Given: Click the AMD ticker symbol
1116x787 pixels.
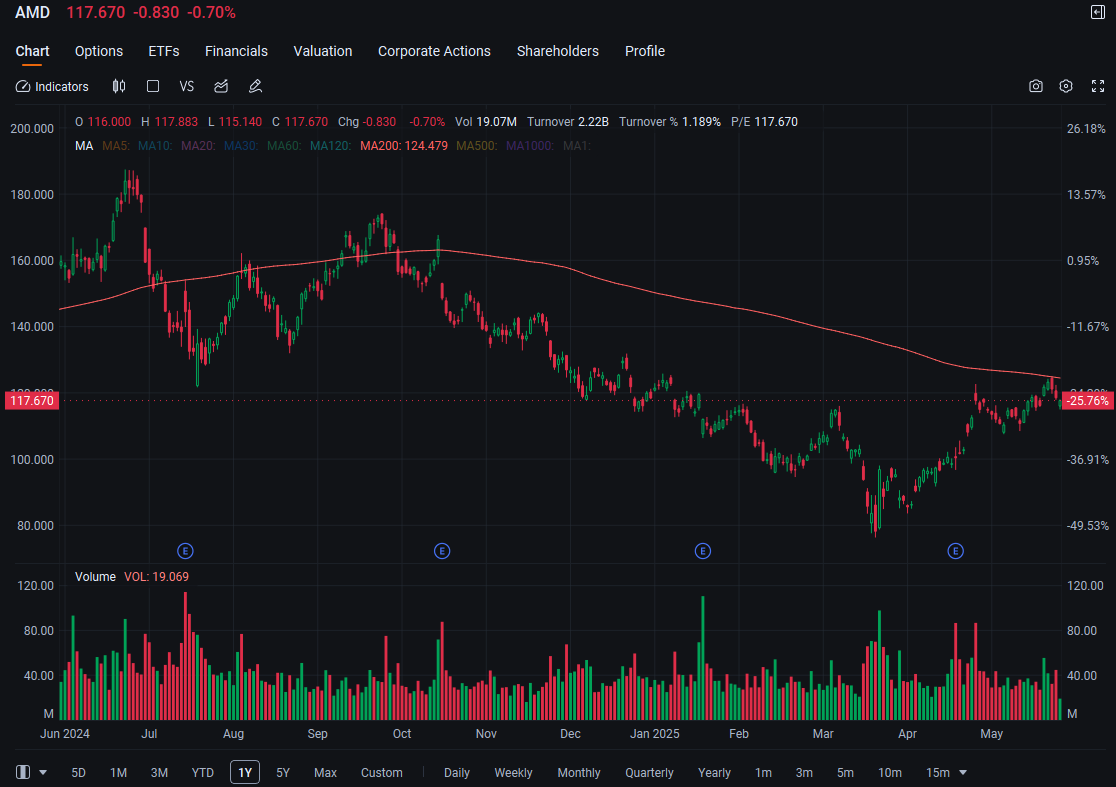Looking at the screenshot, I should click(33, 12).
